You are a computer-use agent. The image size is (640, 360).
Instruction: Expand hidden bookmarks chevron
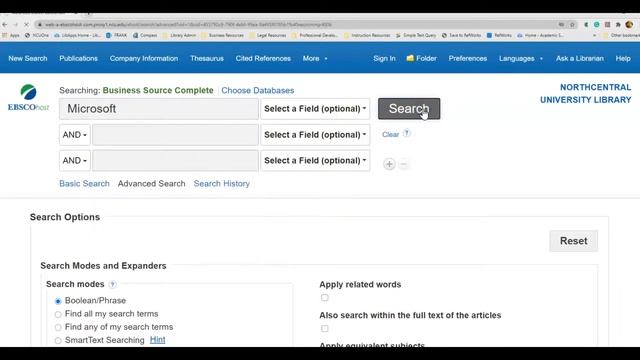point(594,36)
